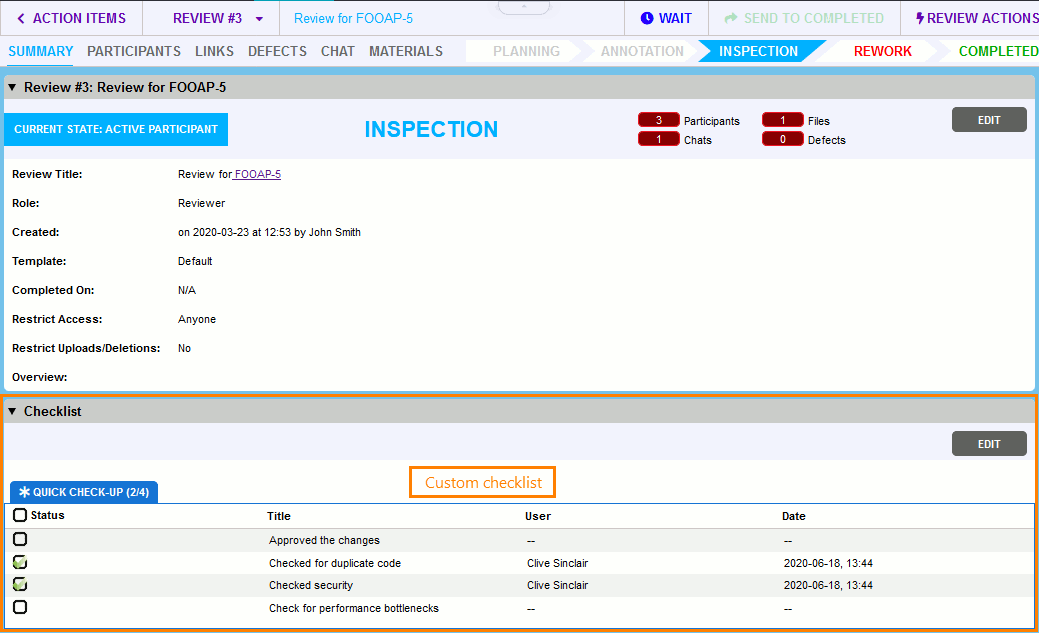Click the red Participants count badge
The width and height of the screenshot is (1039, 633).
(x=658, y=120)
